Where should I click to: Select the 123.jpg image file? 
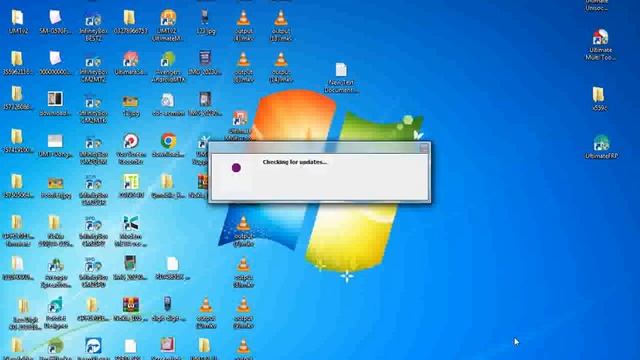pos(205,22)
